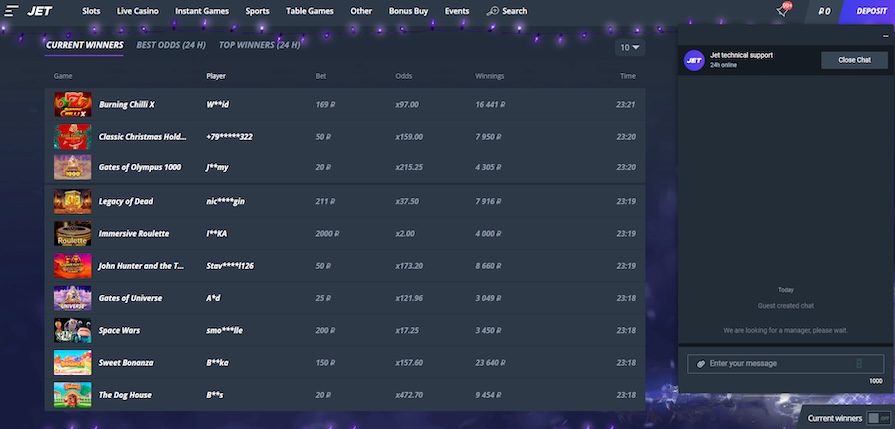The width and height of the screenshot is (895, 429).
Task: Click the Sweet Bonanza title
Action: click(126, 363)
